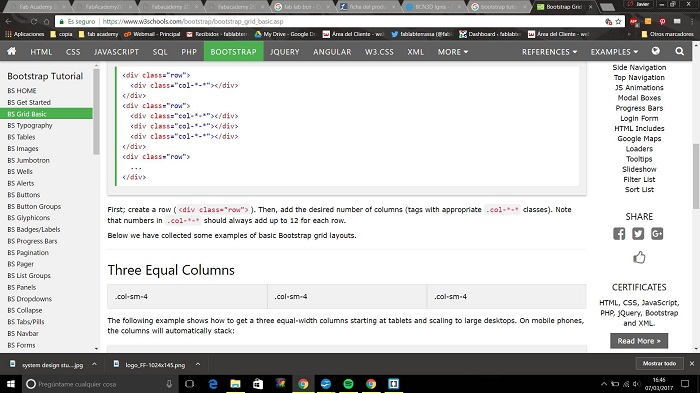700x393 pixels.
Task: Open Otros marcadores bookmarks folder
Action: (x=667, y=34)
